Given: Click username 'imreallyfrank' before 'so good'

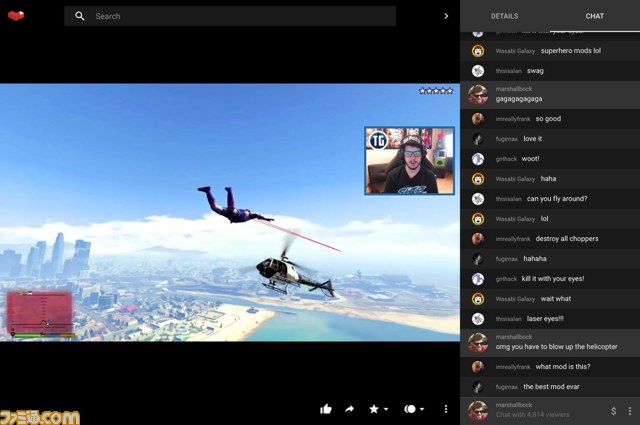Looking at the screenshot, I should coord(513,119).
